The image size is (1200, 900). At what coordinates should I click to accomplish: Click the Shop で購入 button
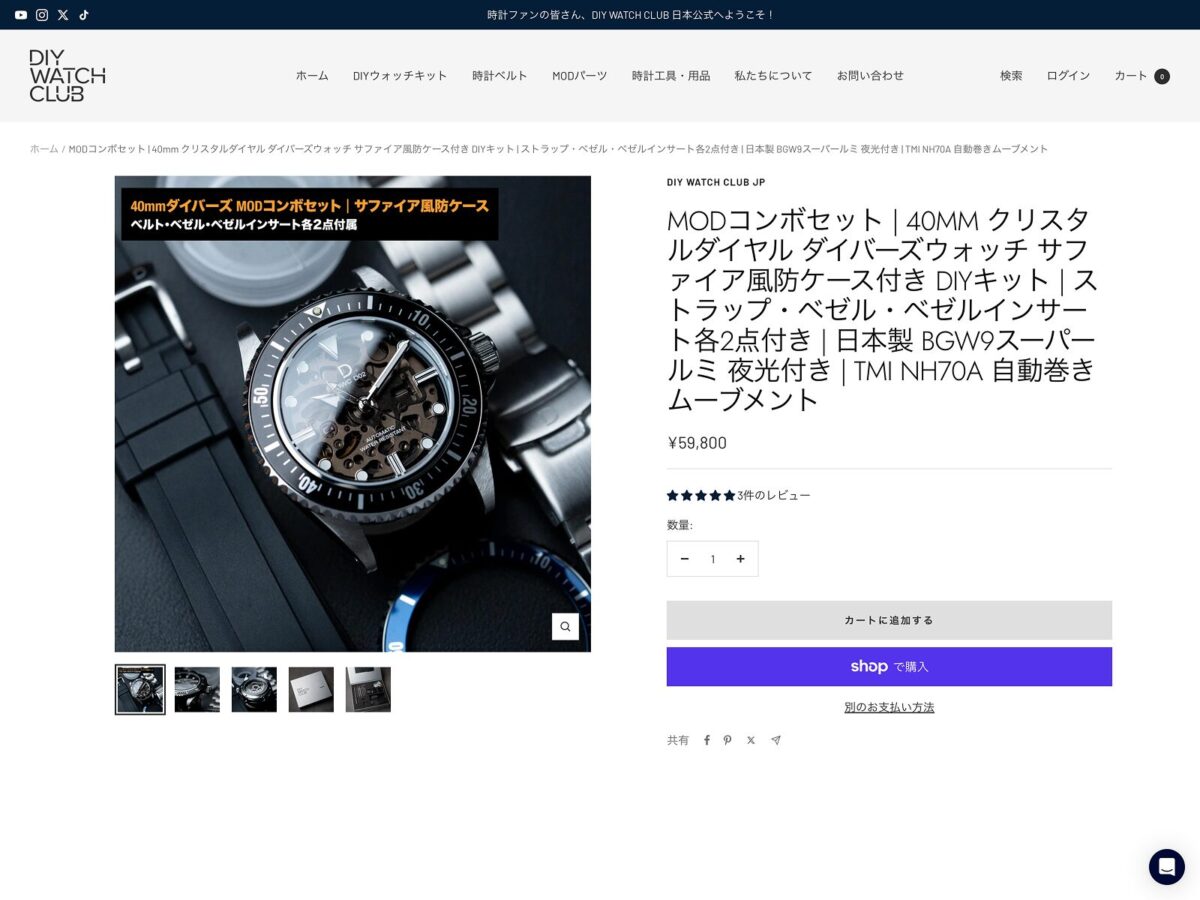[889, 667]
